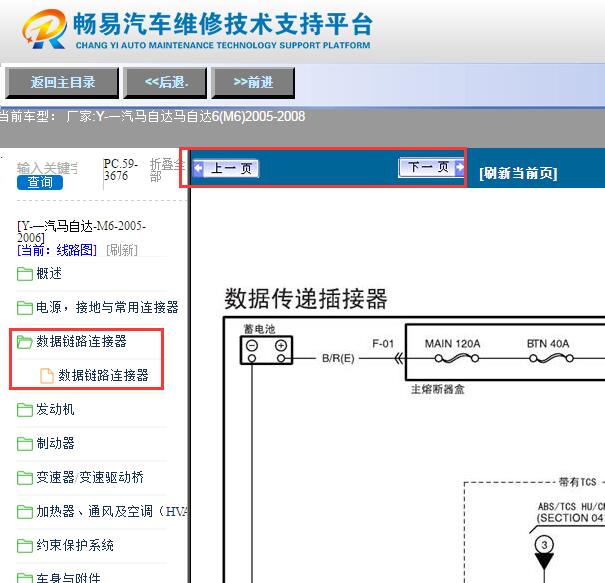Return to main directory with 返回主目录 button

point(62,83)
